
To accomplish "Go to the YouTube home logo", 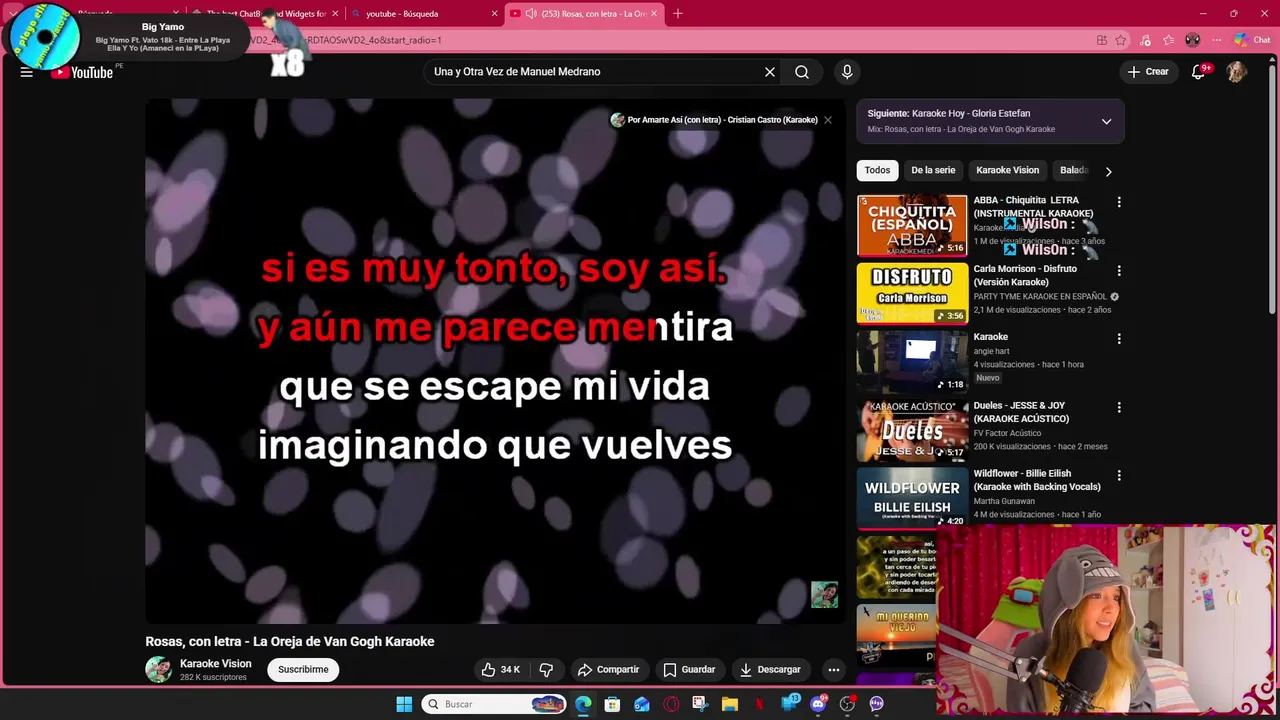I will [83, 72].
